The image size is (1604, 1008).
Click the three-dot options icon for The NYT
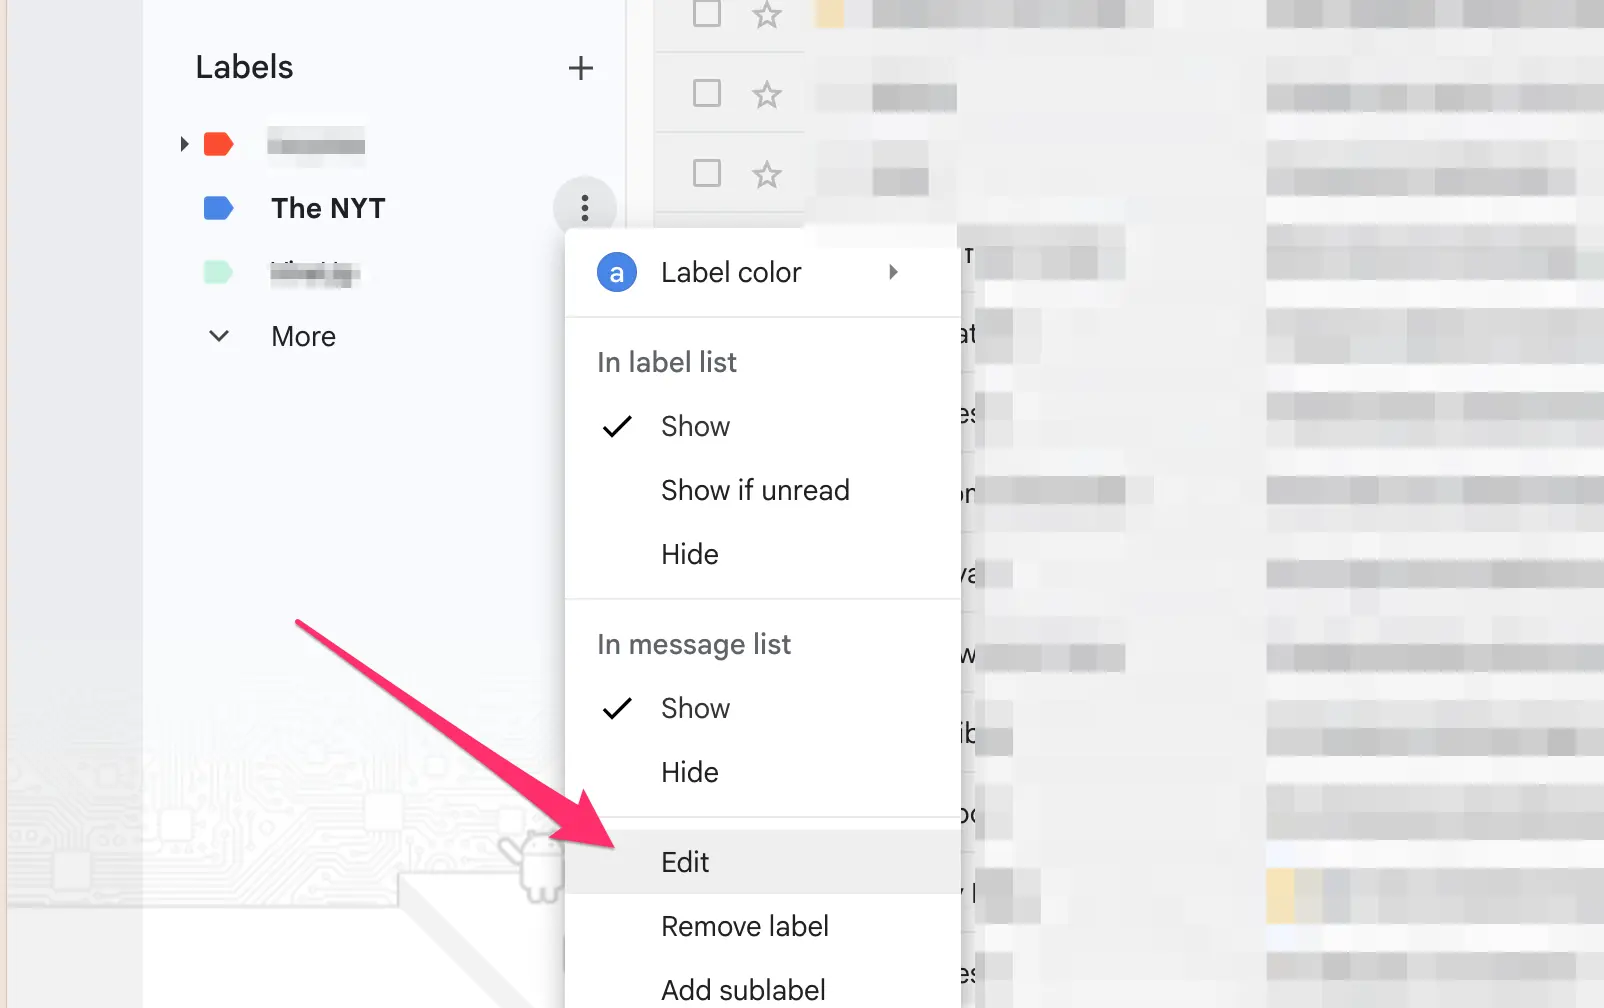[584, 208]
